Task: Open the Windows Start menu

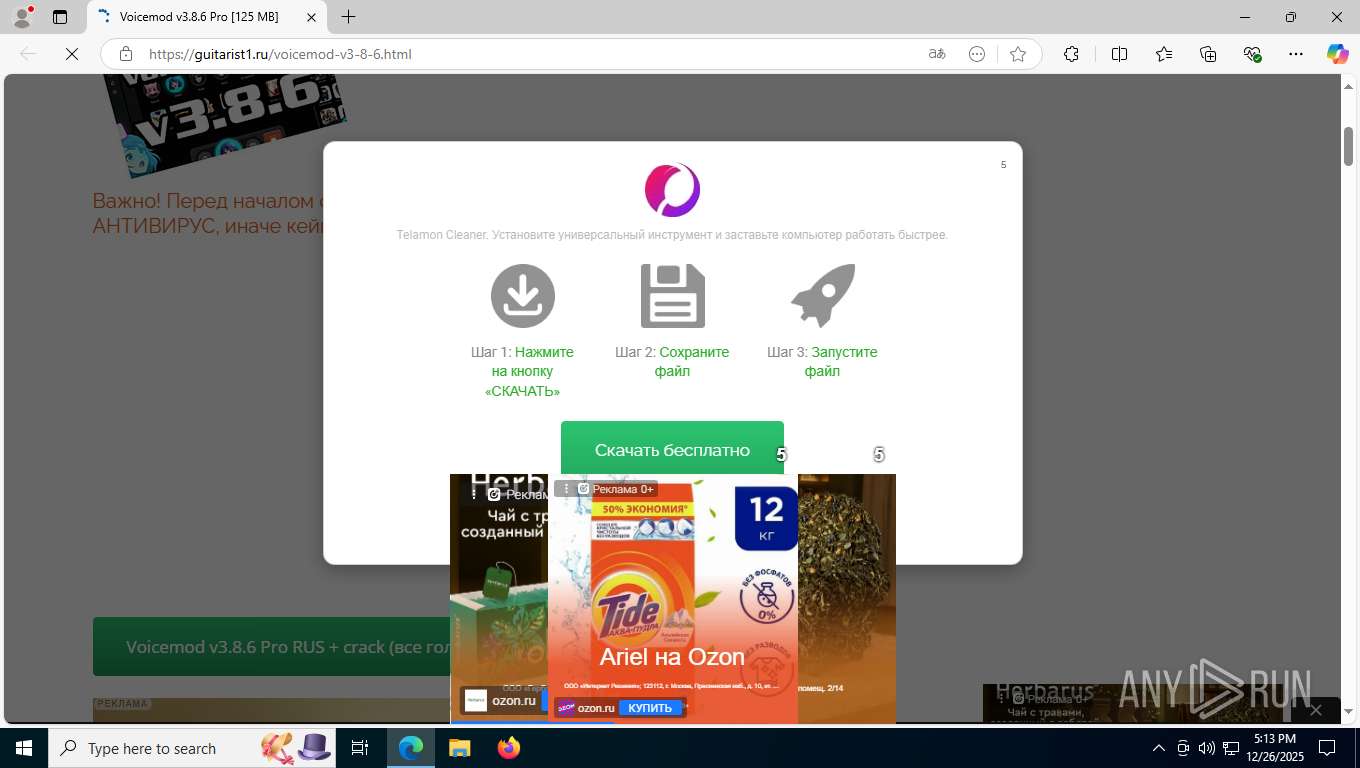Action: pos(23,748)
